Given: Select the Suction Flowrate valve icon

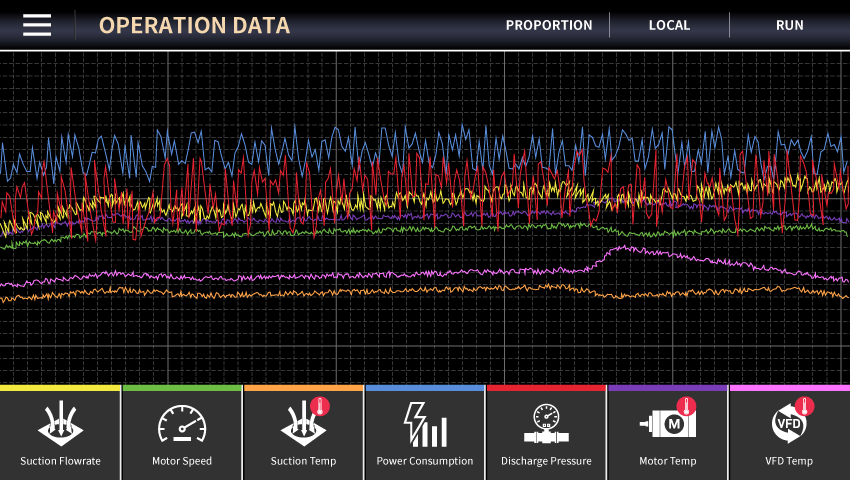Looking at the screenshot, I should (60, 425).
